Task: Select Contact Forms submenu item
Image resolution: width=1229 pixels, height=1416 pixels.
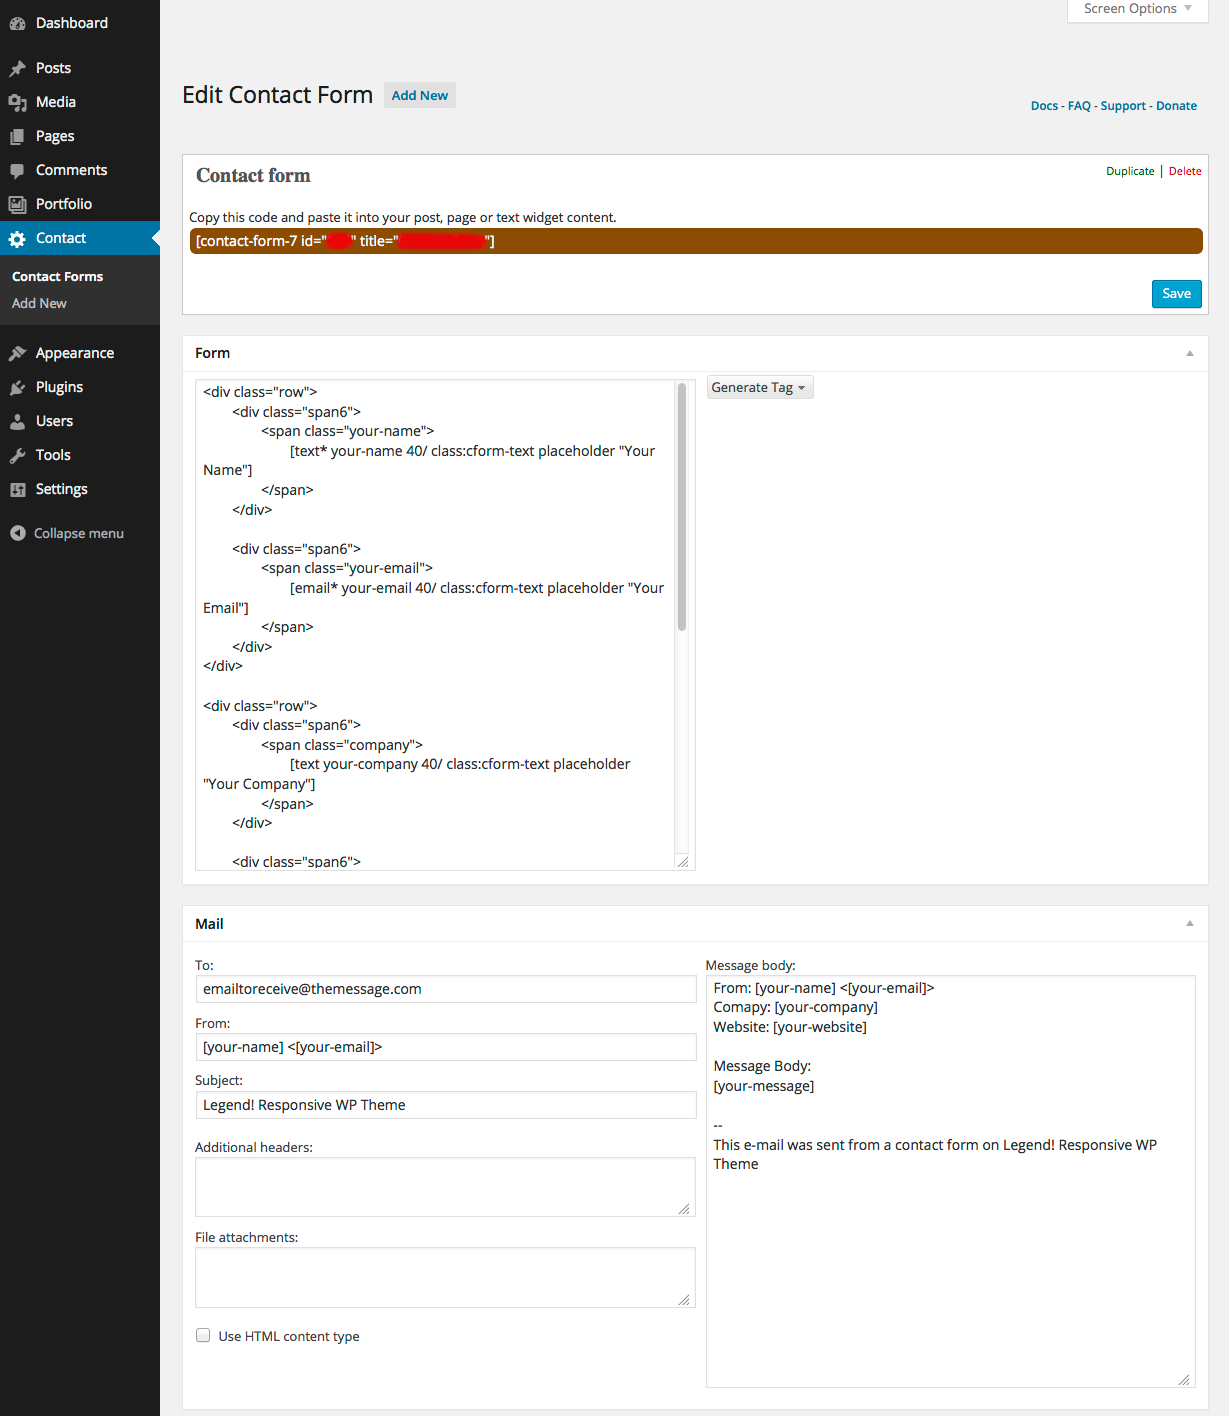Action: pos(57,276)
